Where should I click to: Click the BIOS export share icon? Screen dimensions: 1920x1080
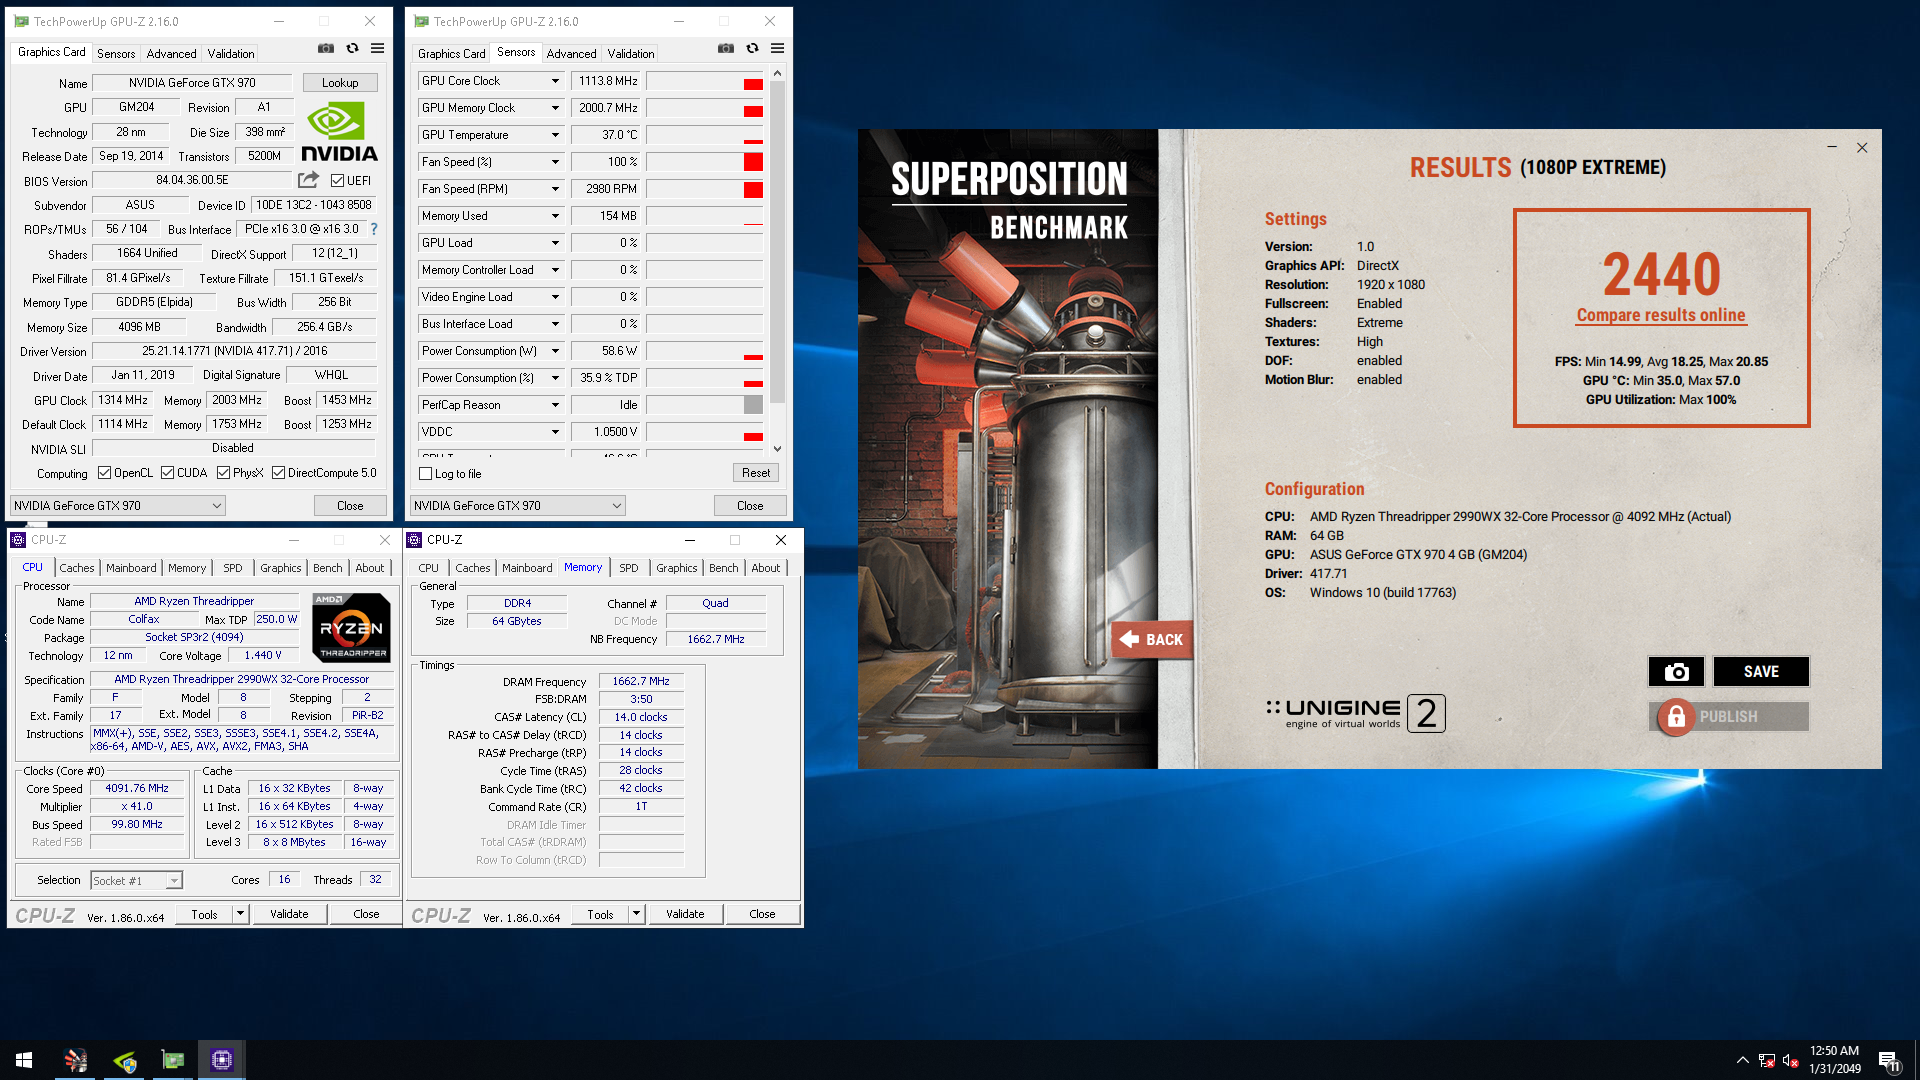[x=308, y=180]
